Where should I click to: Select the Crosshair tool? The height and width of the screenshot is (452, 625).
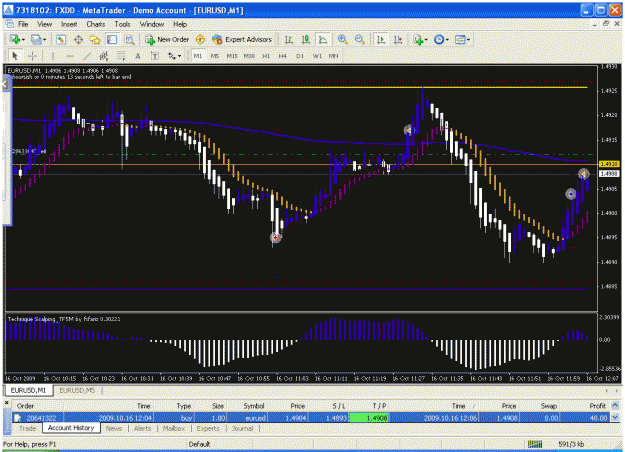[x=32, y=56]
